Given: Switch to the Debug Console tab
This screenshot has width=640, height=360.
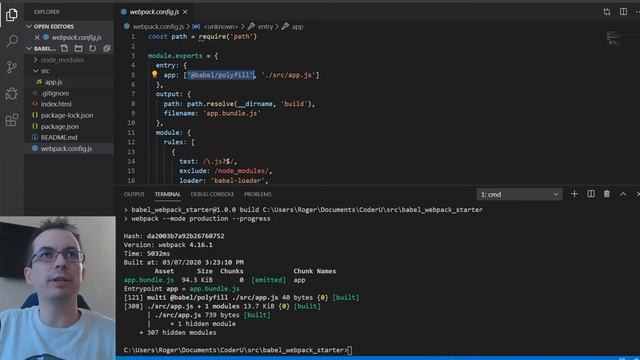Looking at the screenshot, I should pos(212,194).
